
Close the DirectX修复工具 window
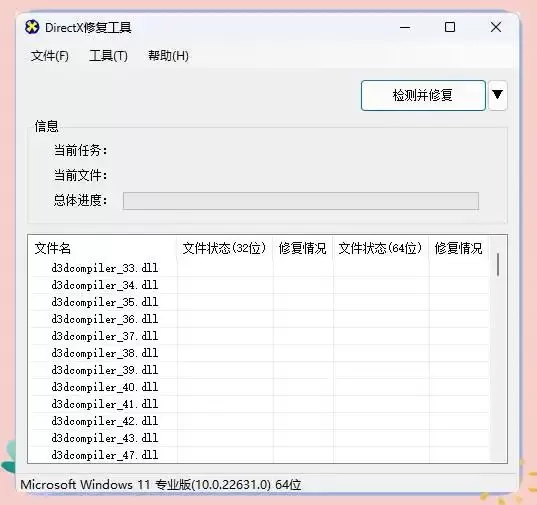[x=496, y=27]
